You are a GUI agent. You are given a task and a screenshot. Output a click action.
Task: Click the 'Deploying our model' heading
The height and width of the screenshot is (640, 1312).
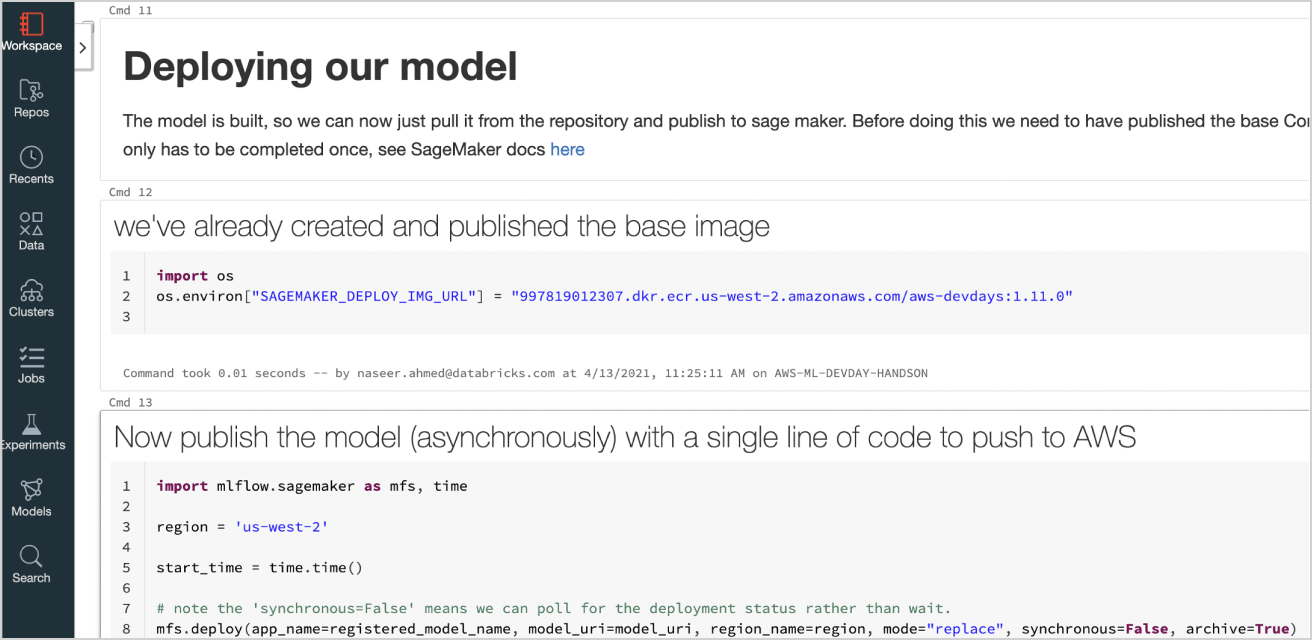(x=320, y=67)
